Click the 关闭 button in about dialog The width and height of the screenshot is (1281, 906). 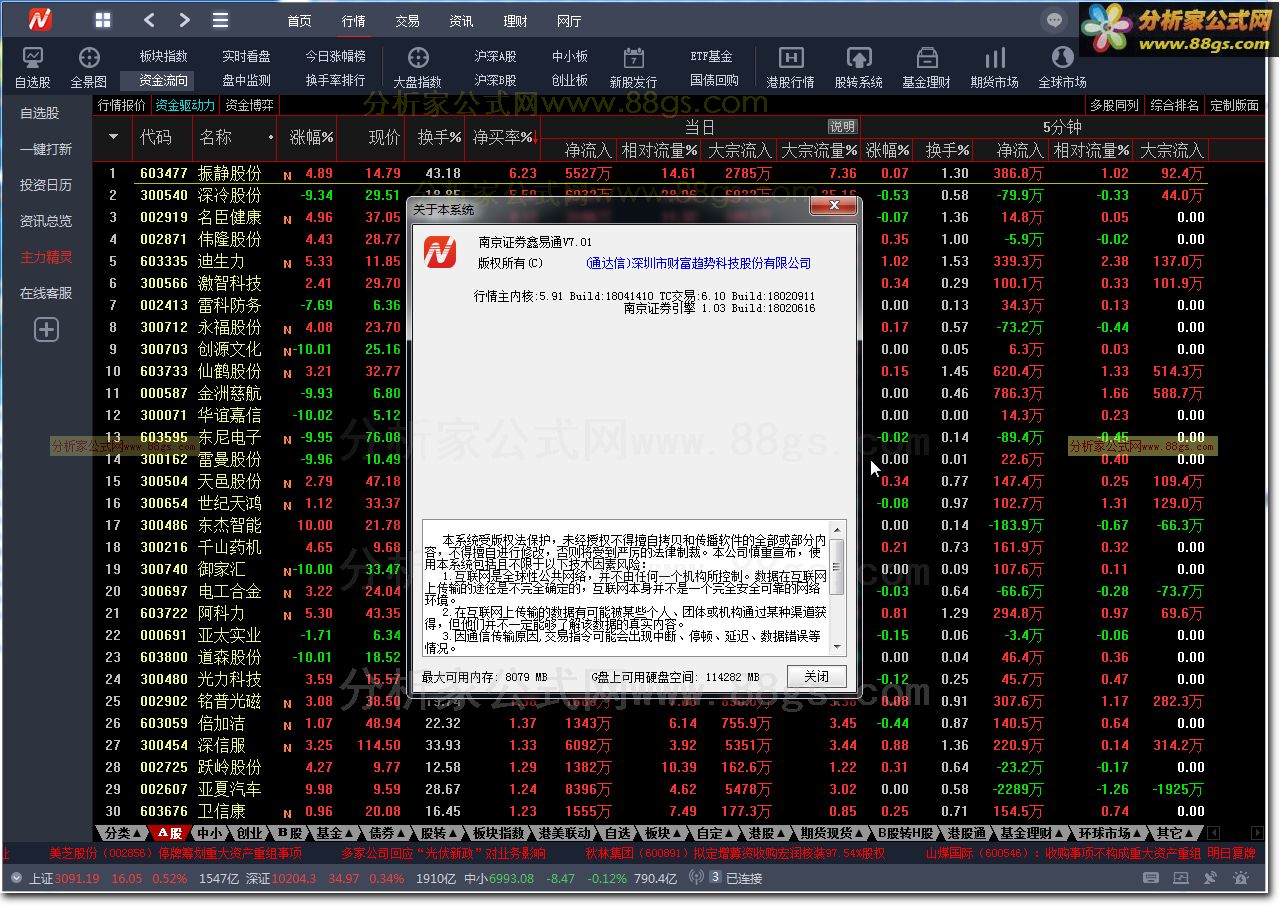pyautogui.click(x=816, y=676)
